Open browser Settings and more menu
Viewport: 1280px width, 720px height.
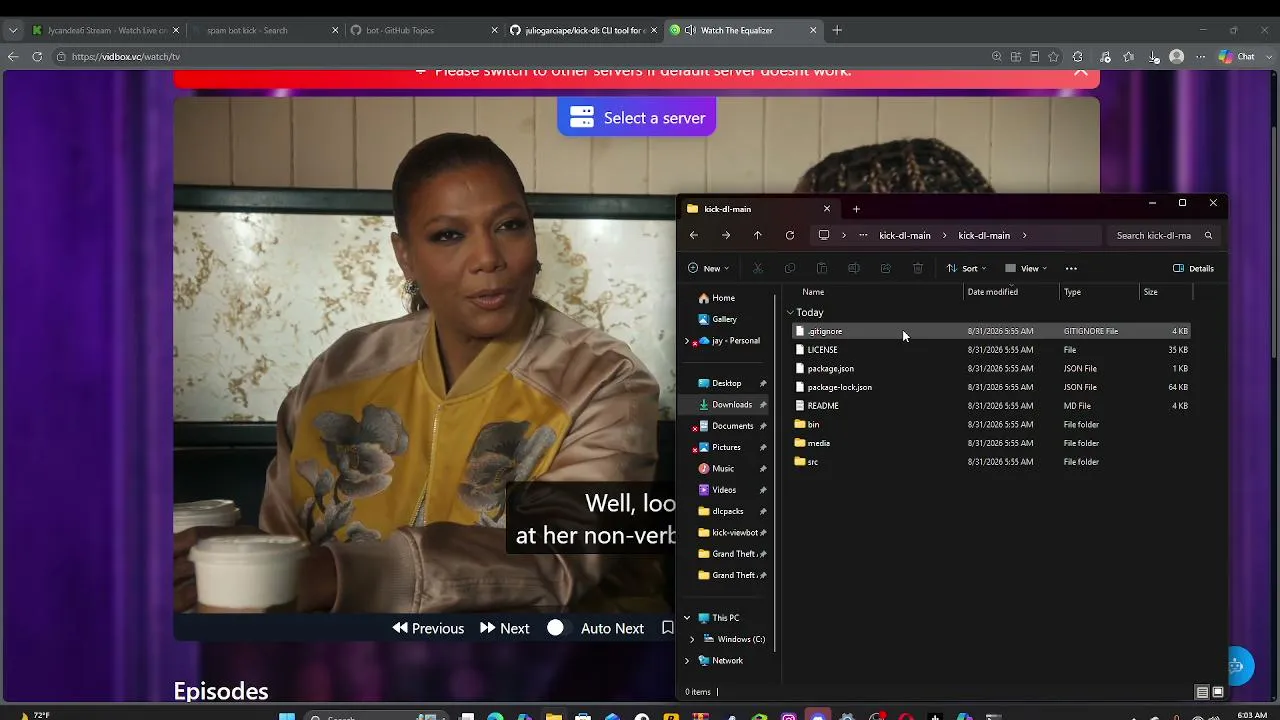1201,57
